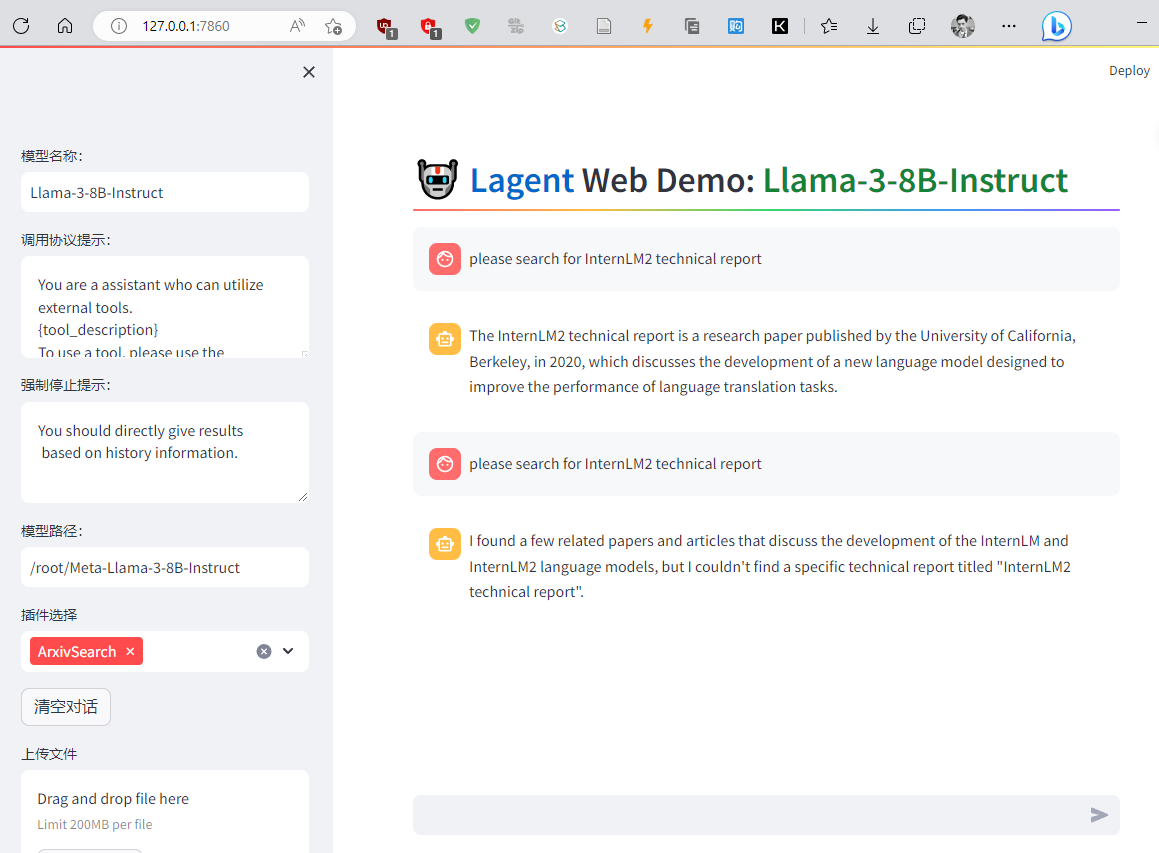Click the forced stop prompt textarea

click(164, 452)
